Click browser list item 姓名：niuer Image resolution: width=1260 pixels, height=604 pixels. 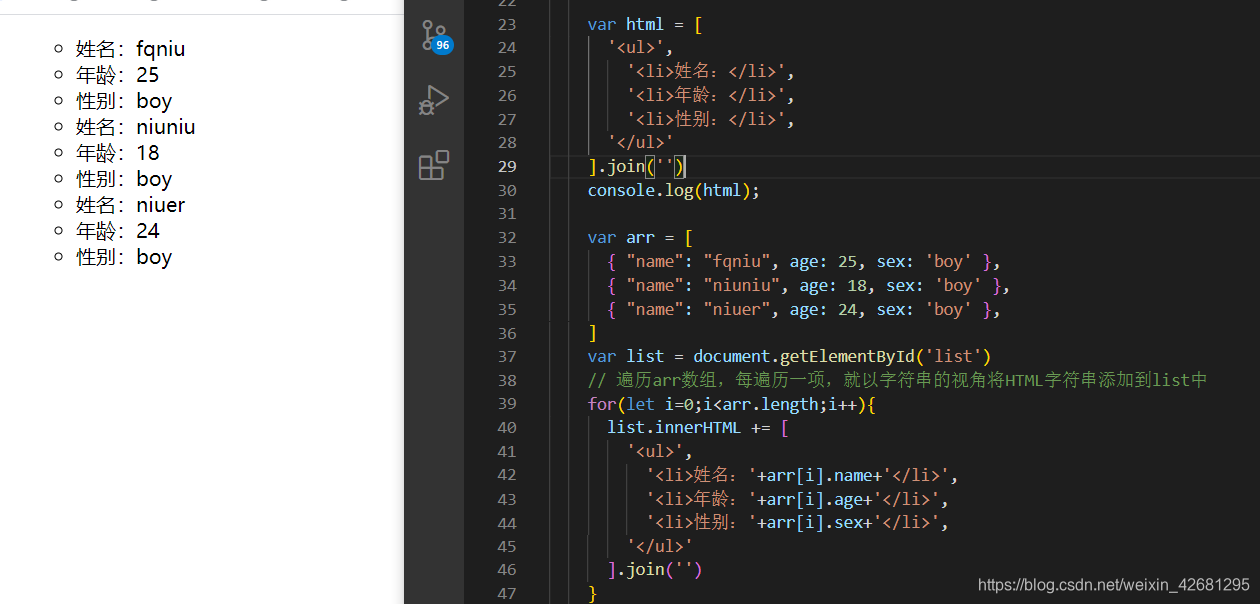(131, 205)
